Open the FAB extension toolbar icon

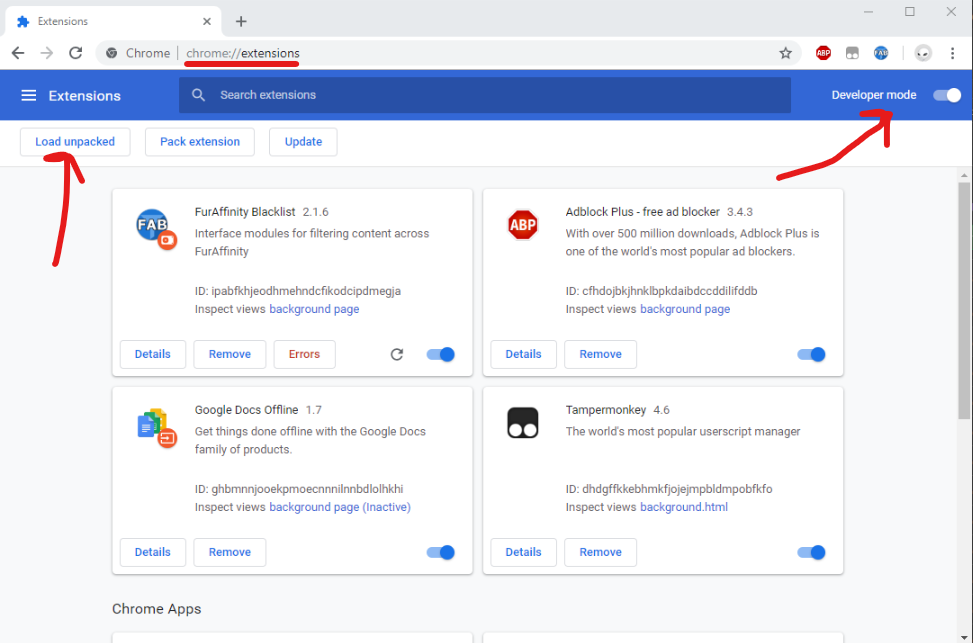pyautogui.click(x=881, y=53)
